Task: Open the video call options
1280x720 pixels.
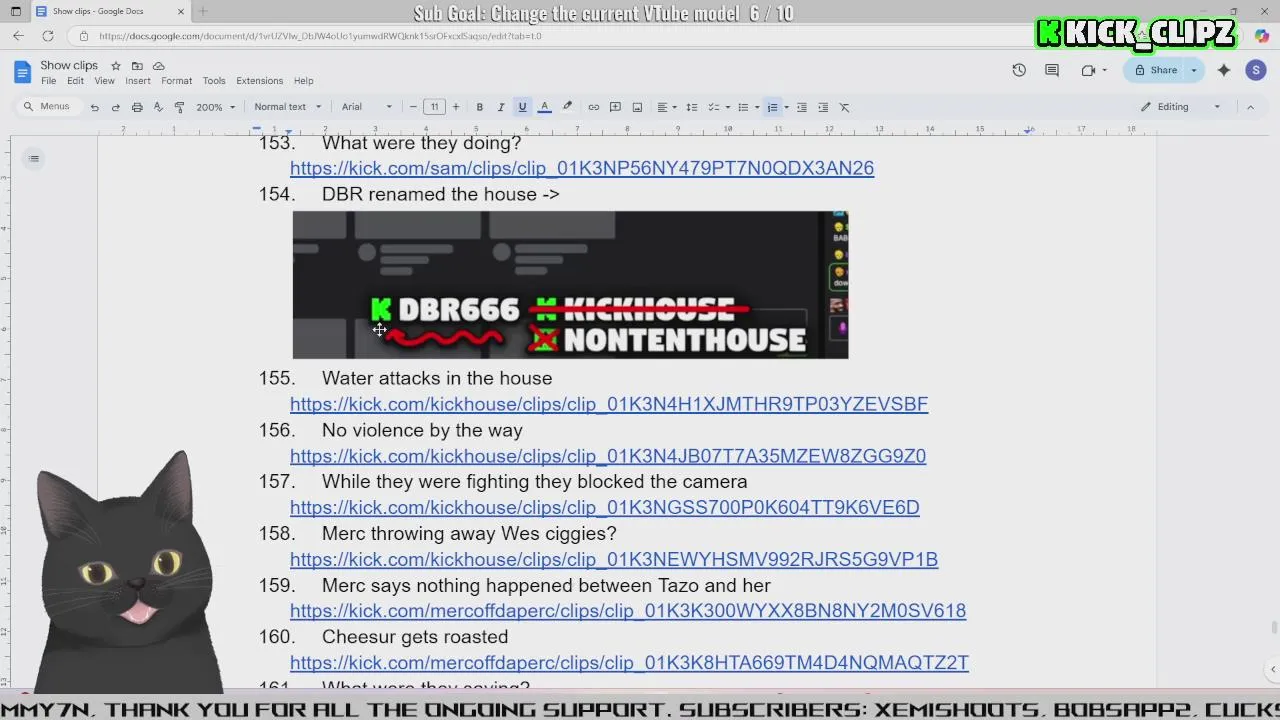Action: click(x=1093, y=70)
